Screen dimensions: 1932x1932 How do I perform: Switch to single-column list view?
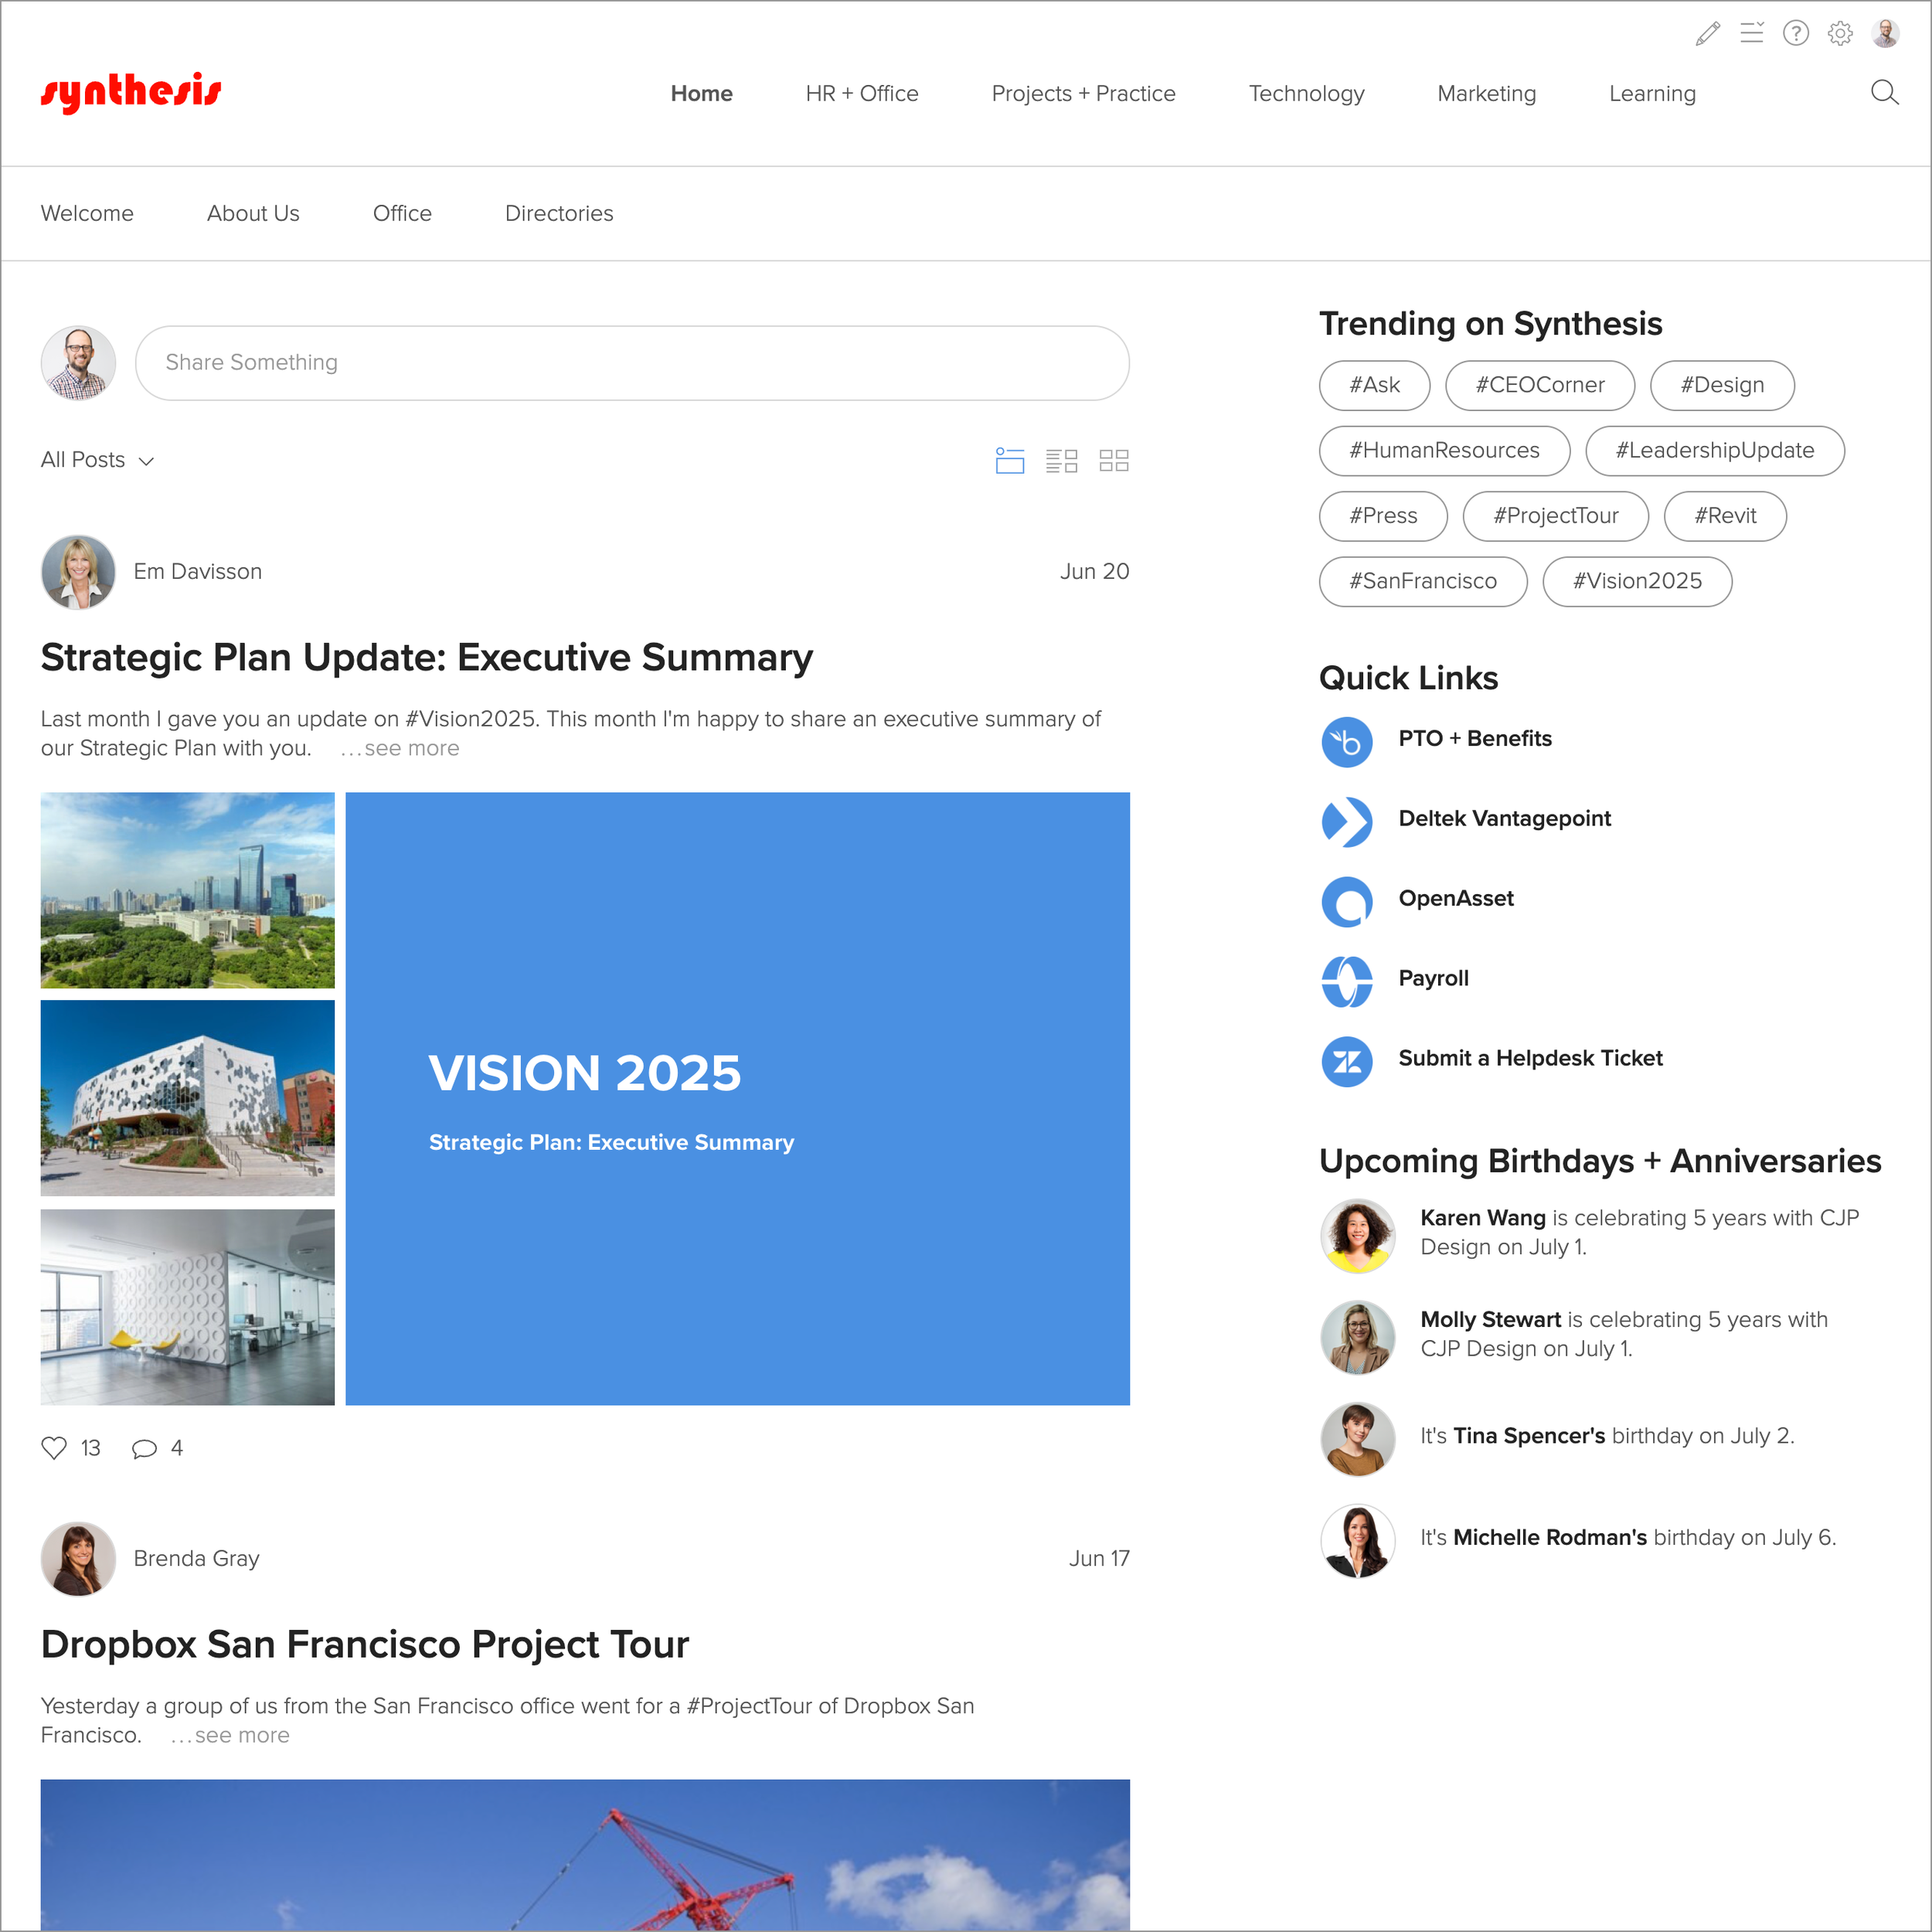(x=1010, y=460)
